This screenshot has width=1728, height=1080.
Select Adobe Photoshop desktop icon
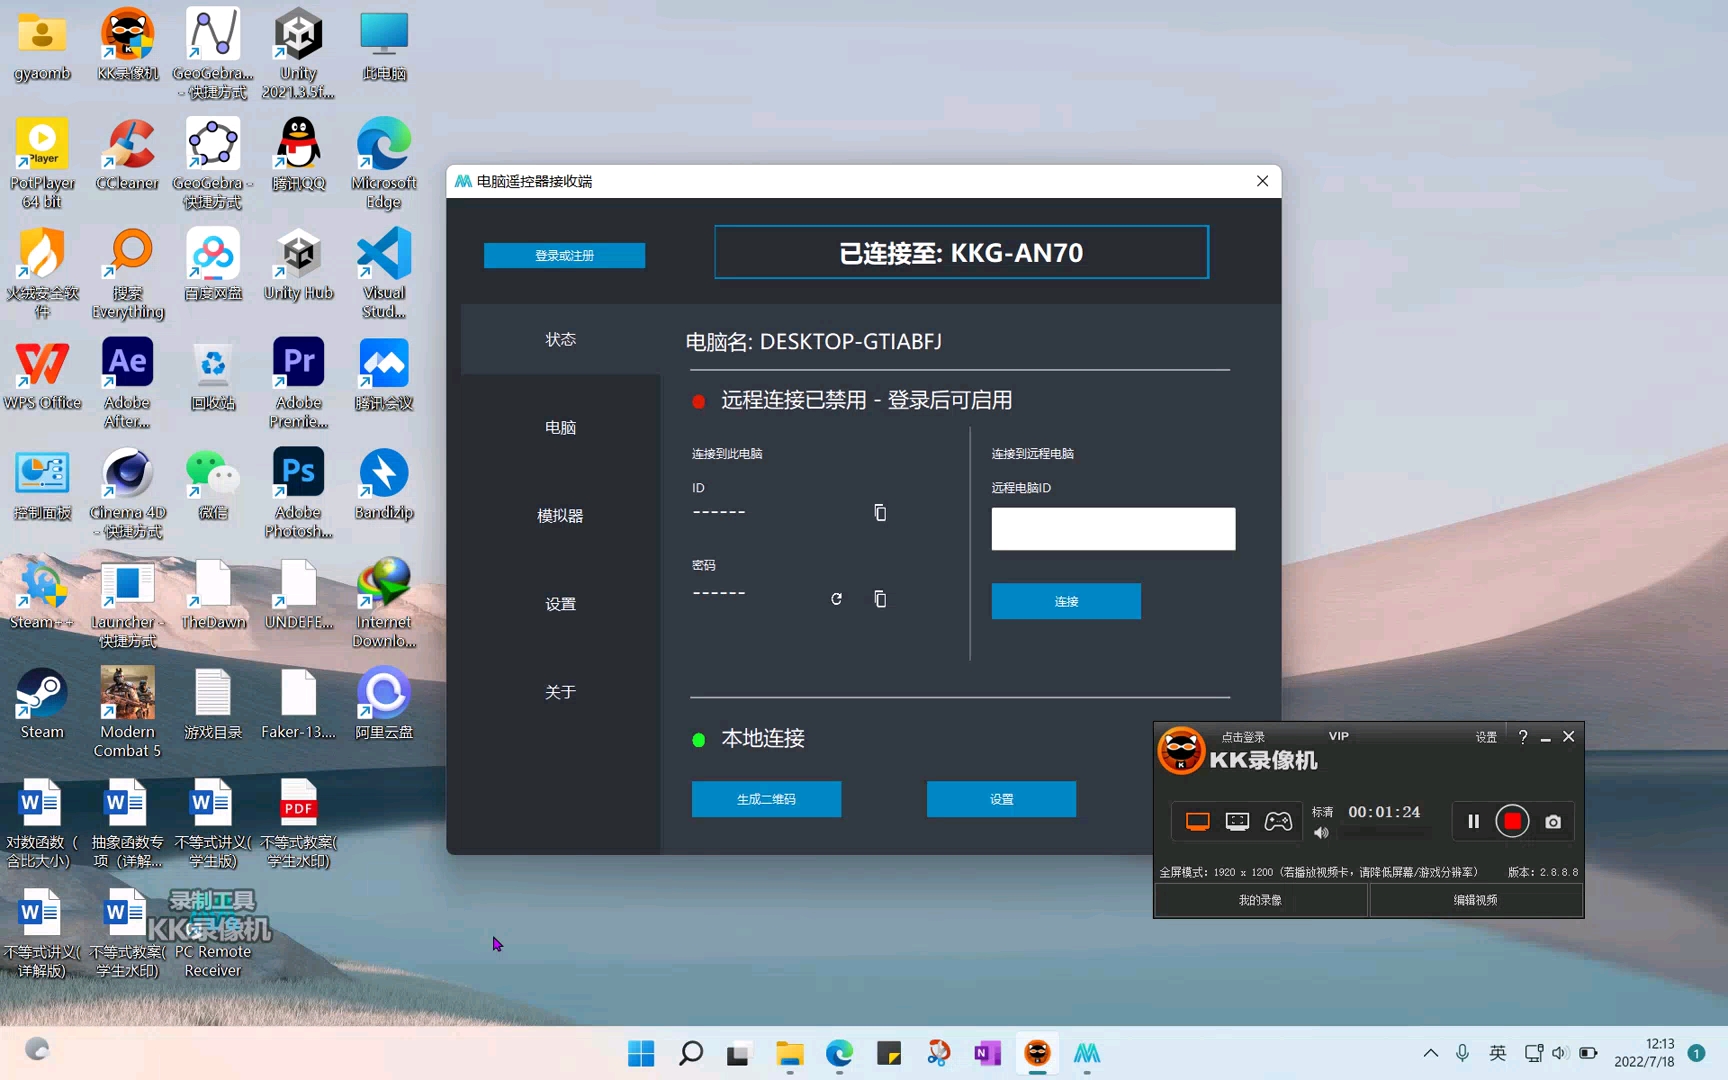point(298,493)
